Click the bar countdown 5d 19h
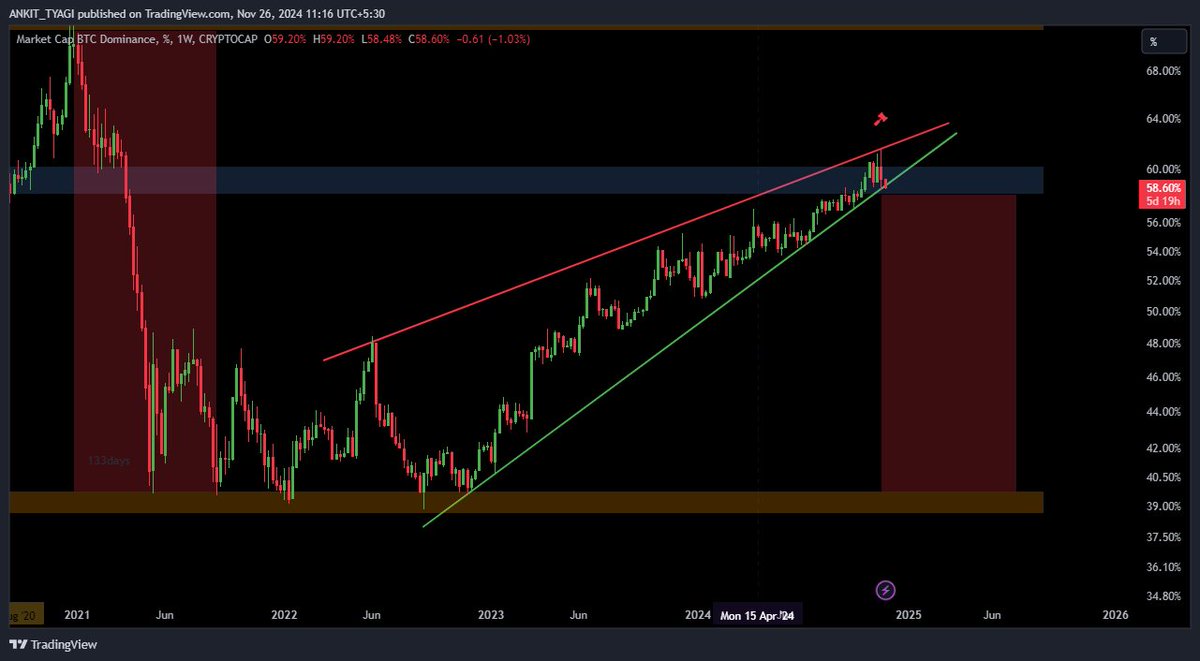 tap(1163, 200)
